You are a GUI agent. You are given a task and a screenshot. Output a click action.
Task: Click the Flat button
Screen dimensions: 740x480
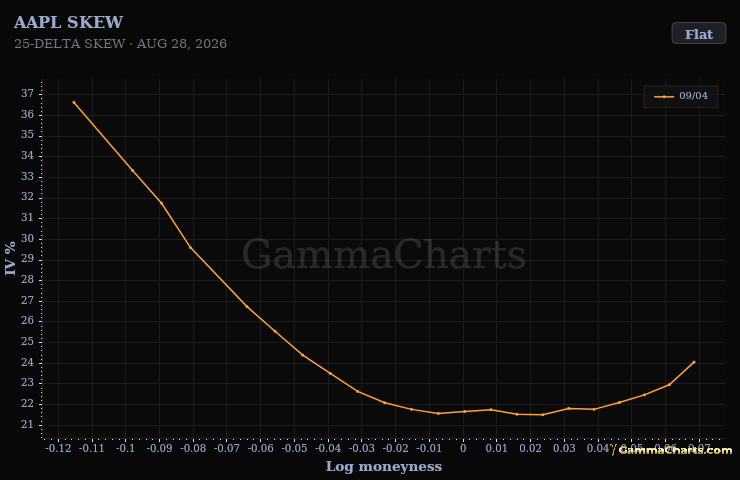click(698, 34)
